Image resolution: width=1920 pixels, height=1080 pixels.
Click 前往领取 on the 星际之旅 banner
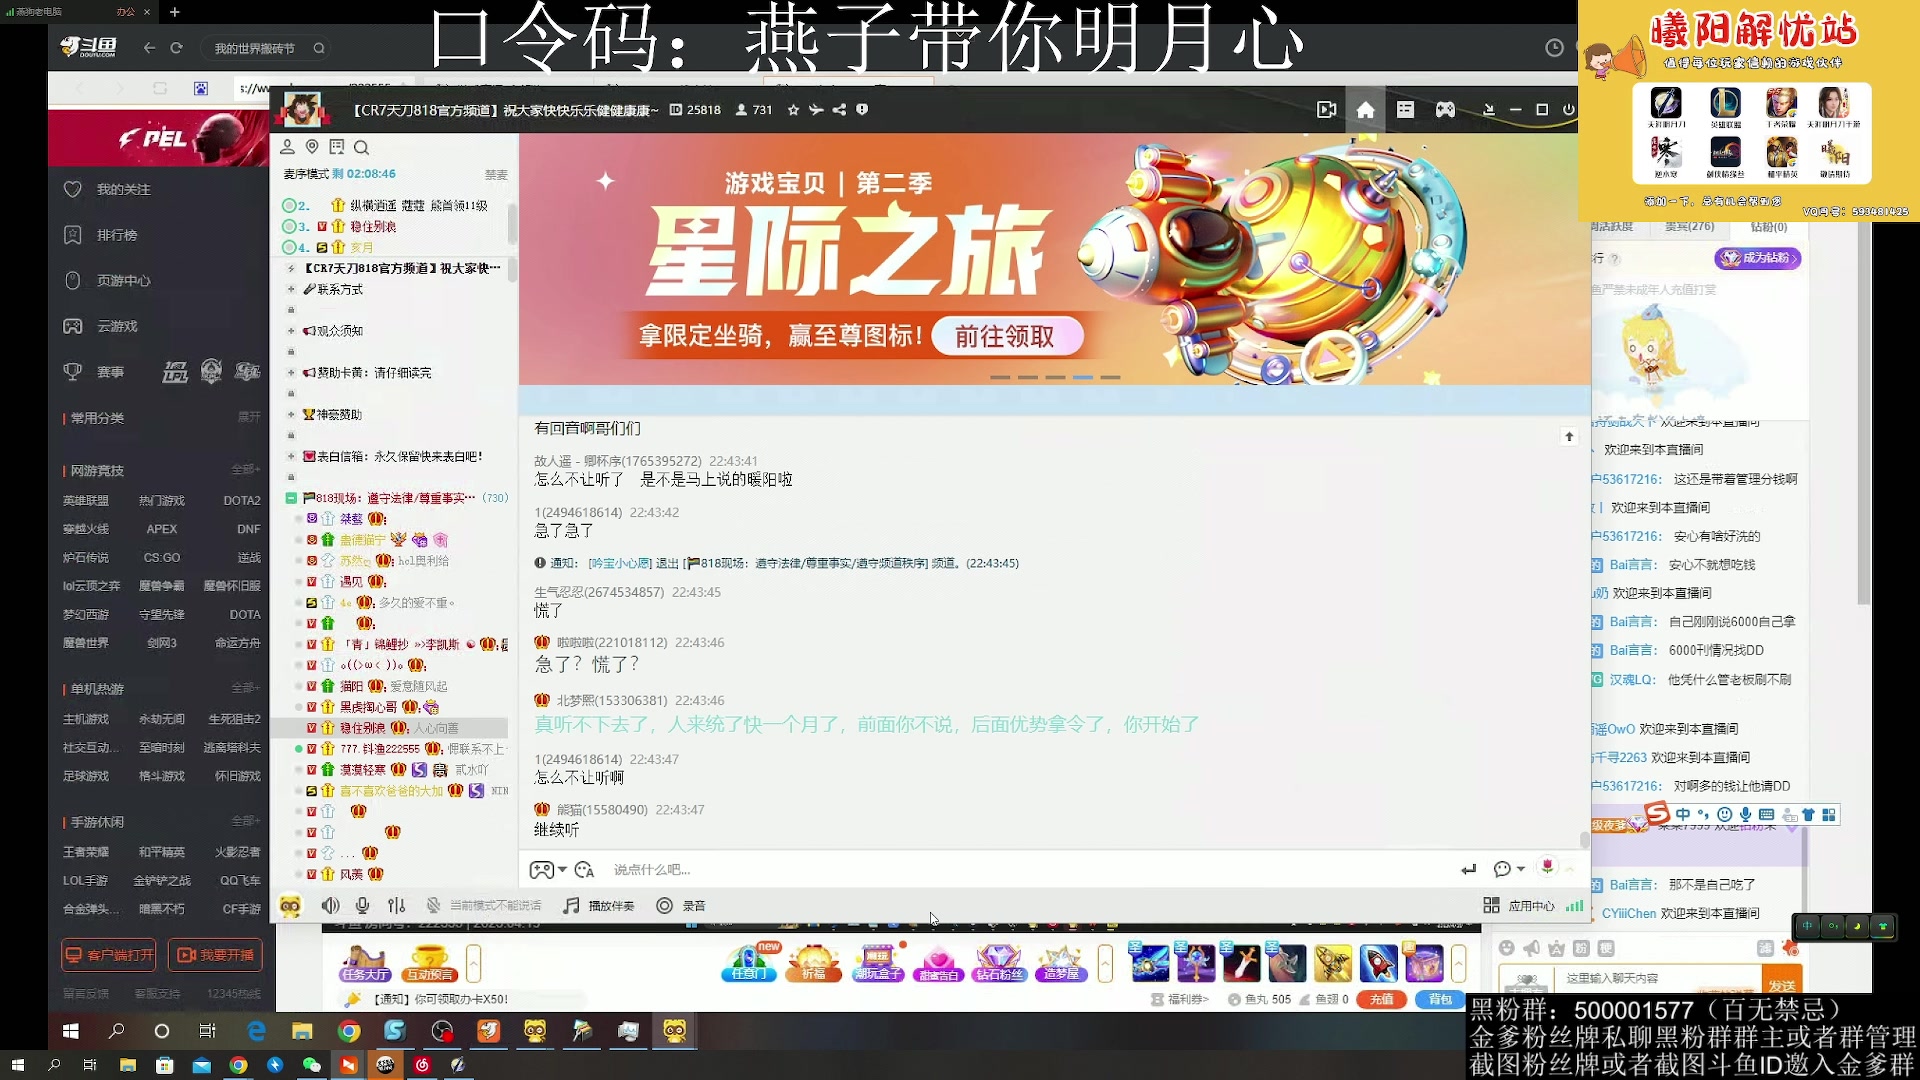click(x=1006, y=337)
